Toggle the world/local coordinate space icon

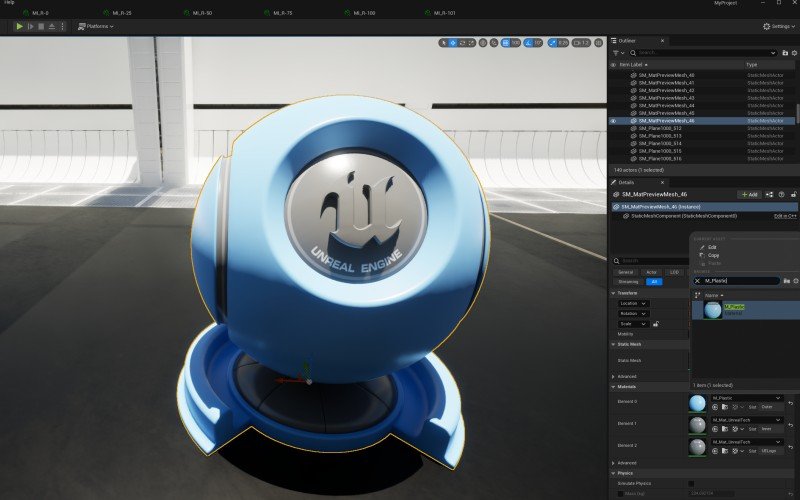483,43
